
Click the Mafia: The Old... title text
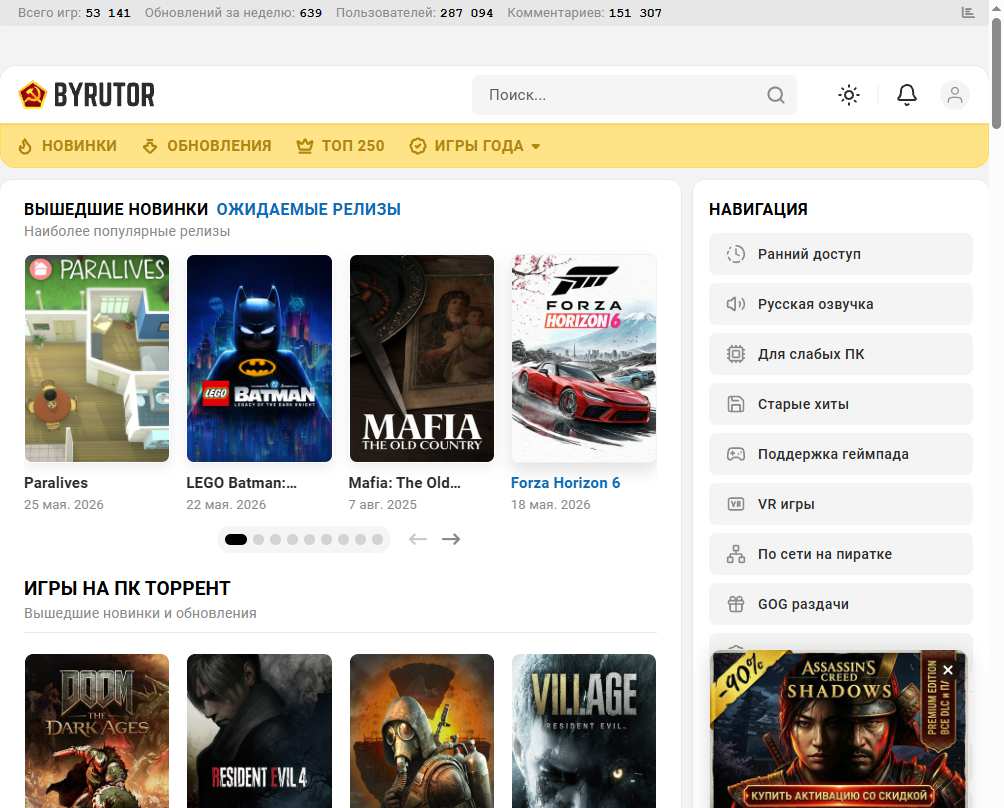(x=405, y=483)
